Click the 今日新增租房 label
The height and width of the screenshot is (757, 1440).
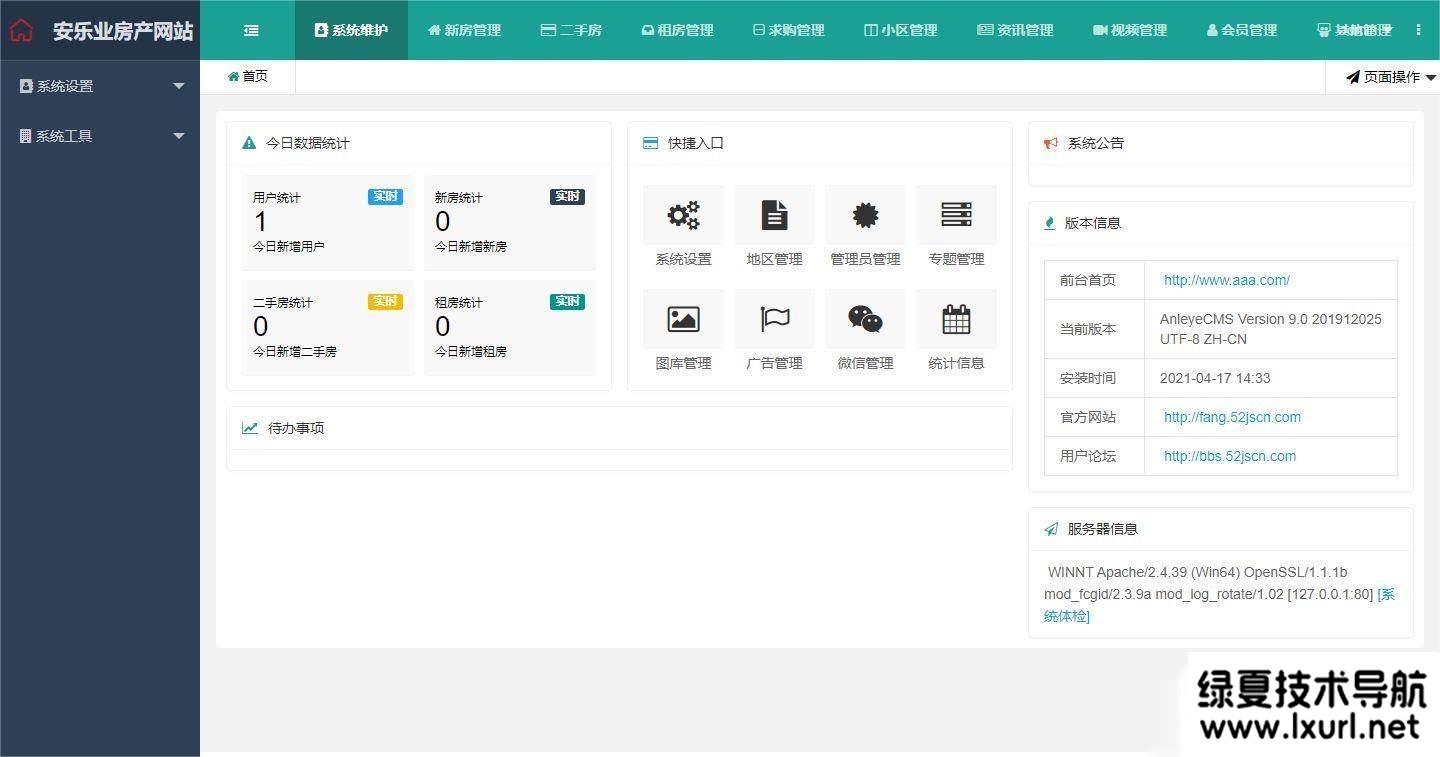click(470, 351)
